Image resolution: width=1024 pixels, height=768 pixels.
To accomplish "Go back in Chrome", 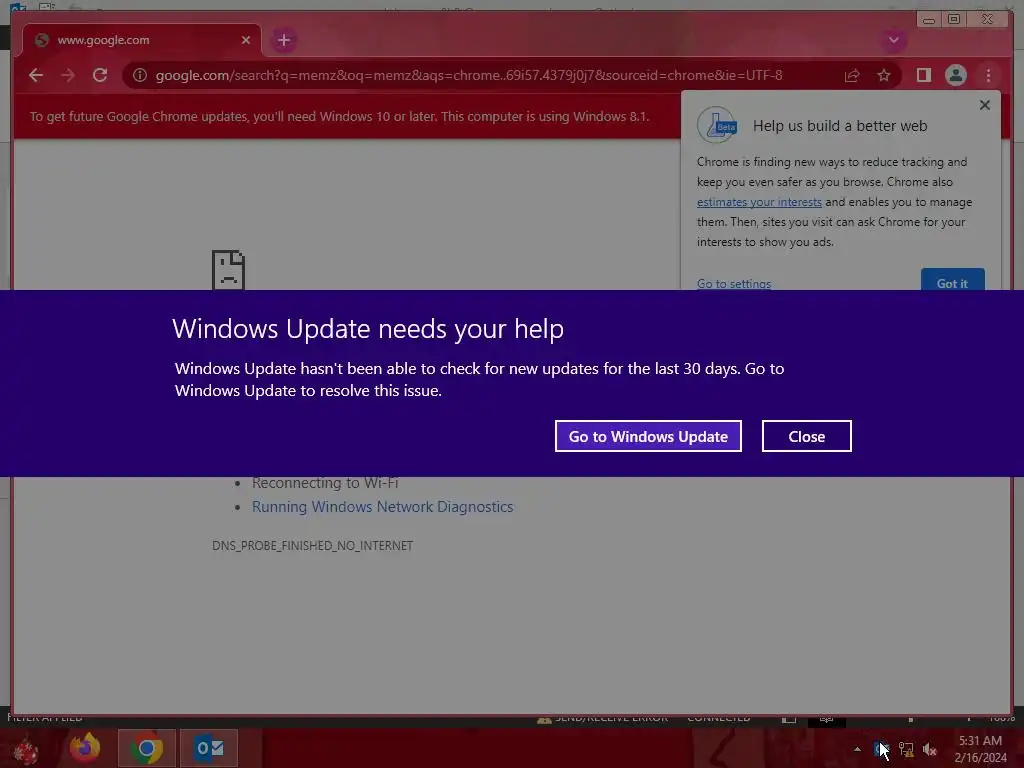I will [x=36, y=75].
